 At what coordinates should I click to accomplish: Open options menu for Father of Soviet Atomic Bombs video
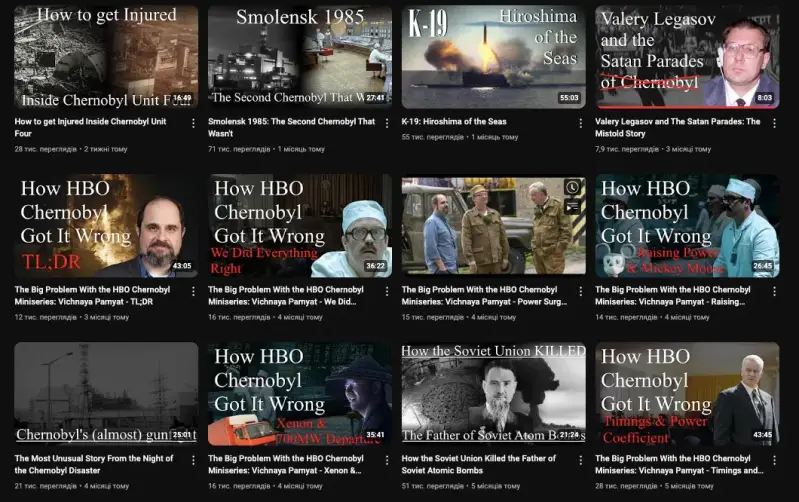click(580, 460)
